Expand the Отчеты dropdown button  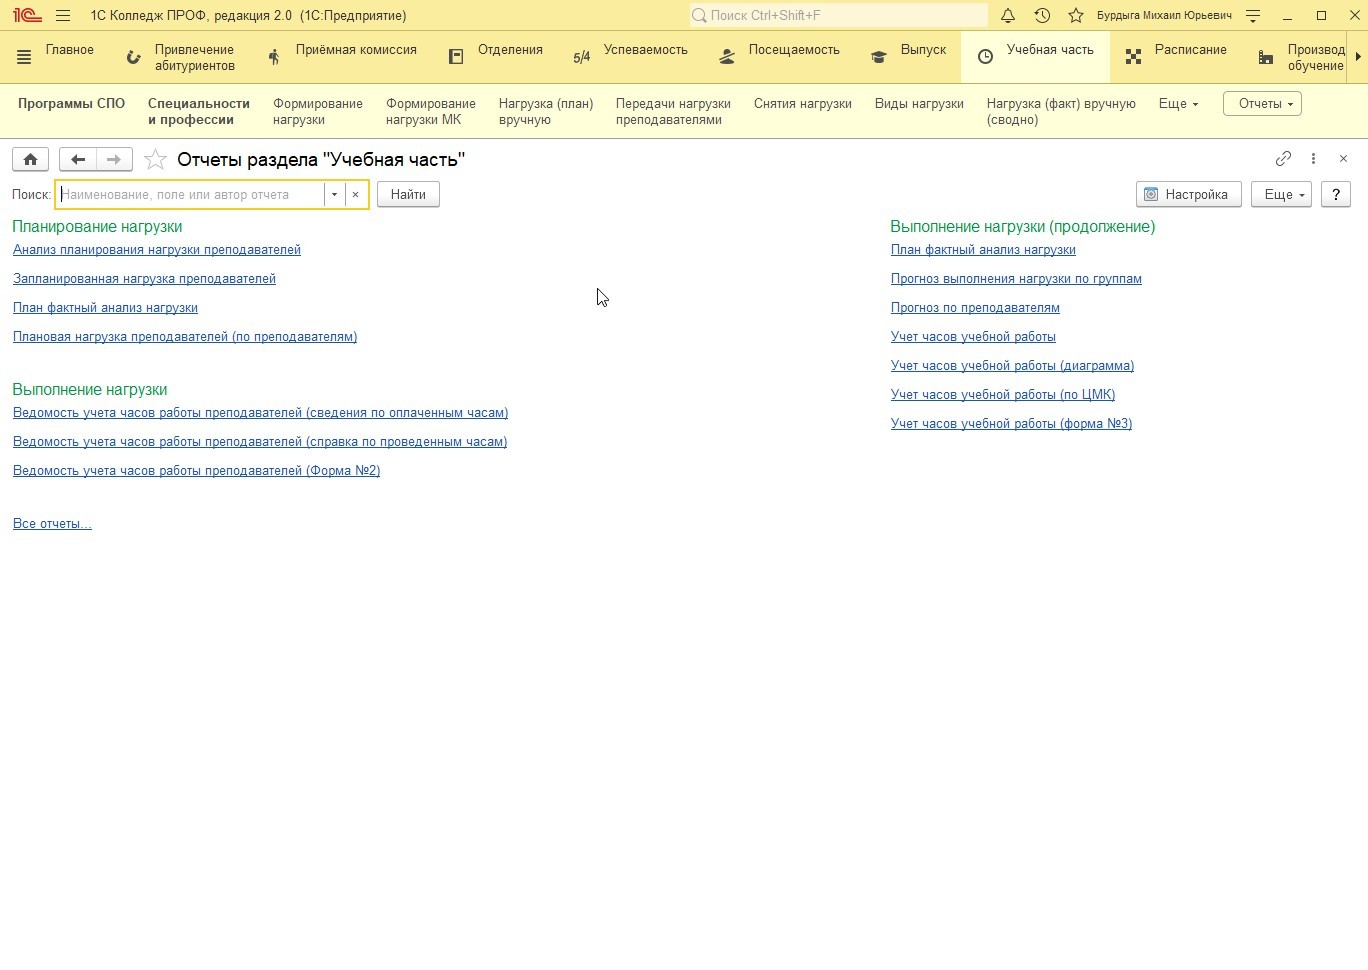[1262, 104]
